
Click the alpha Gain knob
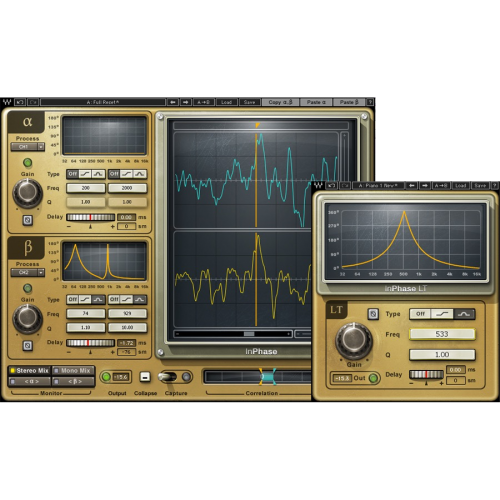coord(28,193)
